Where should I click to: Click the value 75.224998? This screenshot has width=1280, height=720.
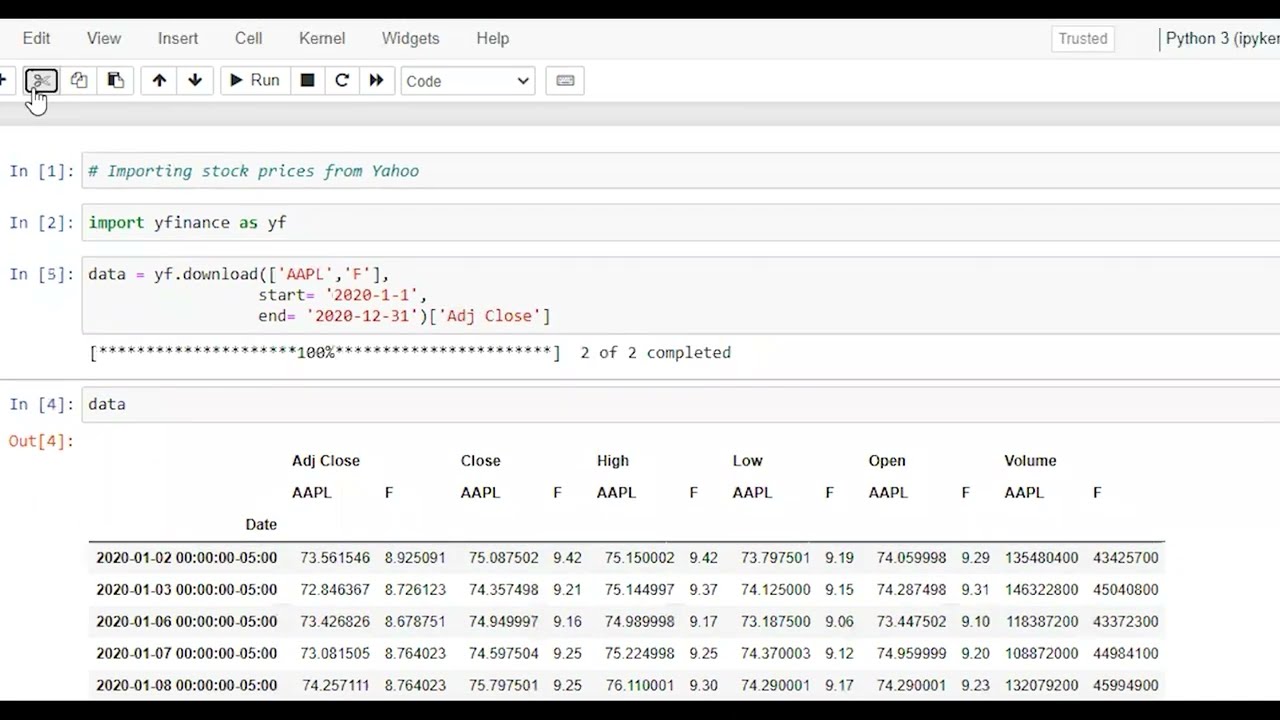tap(639, 653)
